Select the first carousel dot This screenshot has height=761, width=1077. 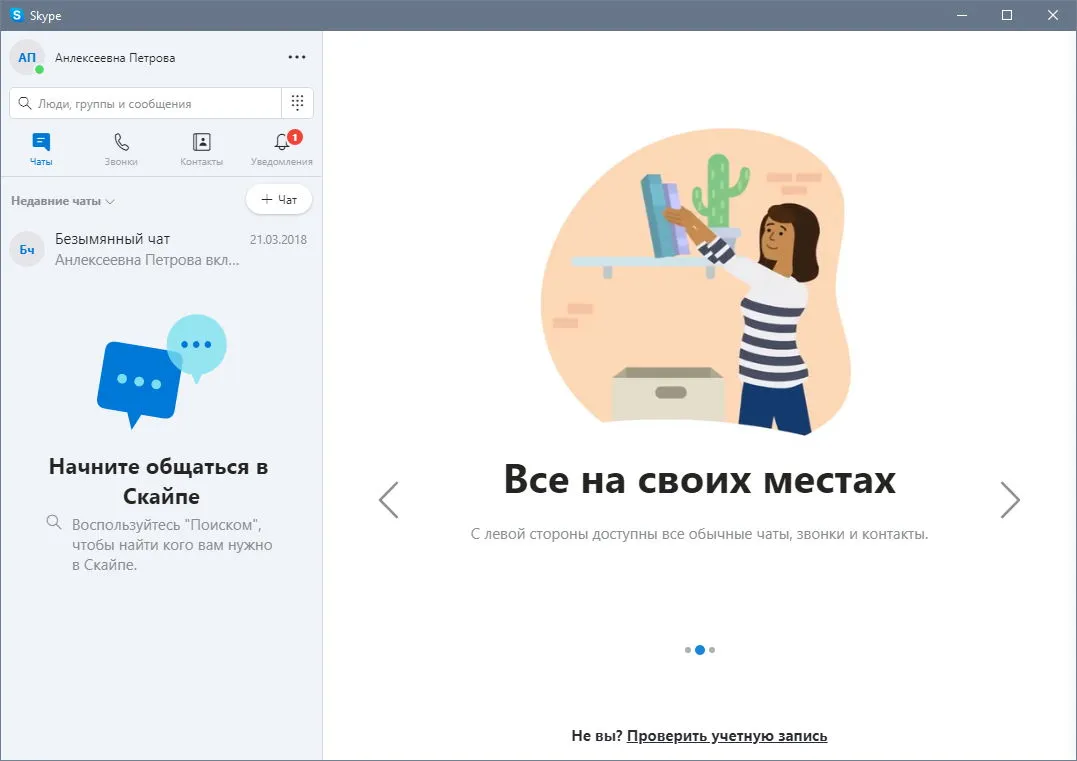click(688, 650)
